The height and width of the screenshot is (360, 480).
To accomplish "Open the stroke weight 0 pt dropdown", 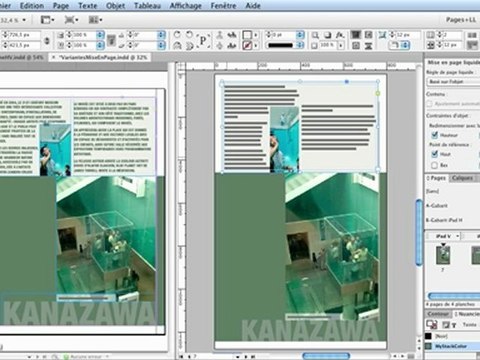I will pos(300,35).
